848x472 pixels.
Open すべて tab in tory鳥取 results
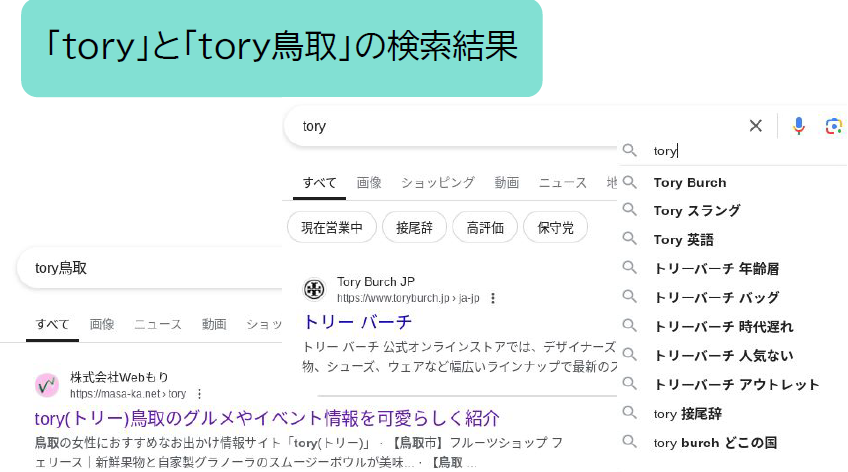click(52, 324)
